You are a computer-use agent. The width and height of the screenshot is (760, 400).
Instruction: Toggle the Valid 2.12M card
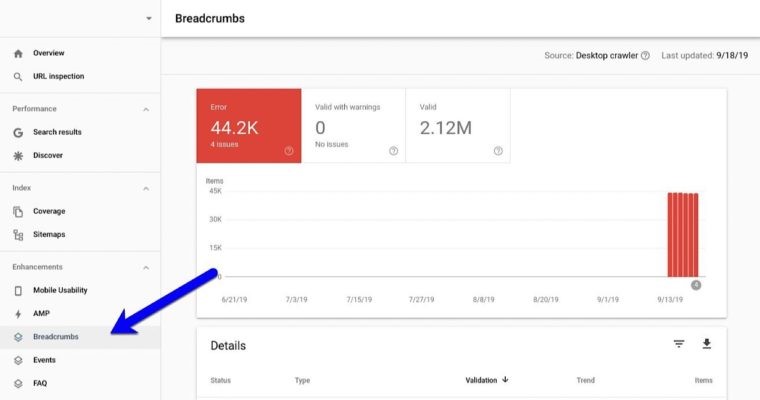point(457,125)
